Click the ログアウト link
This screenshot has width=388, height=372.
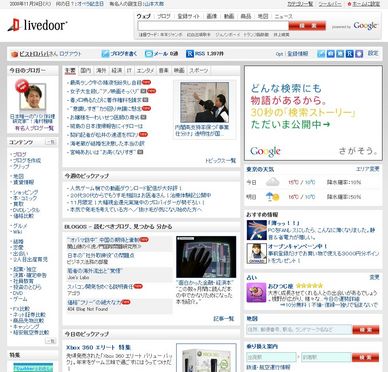point(70,54)
